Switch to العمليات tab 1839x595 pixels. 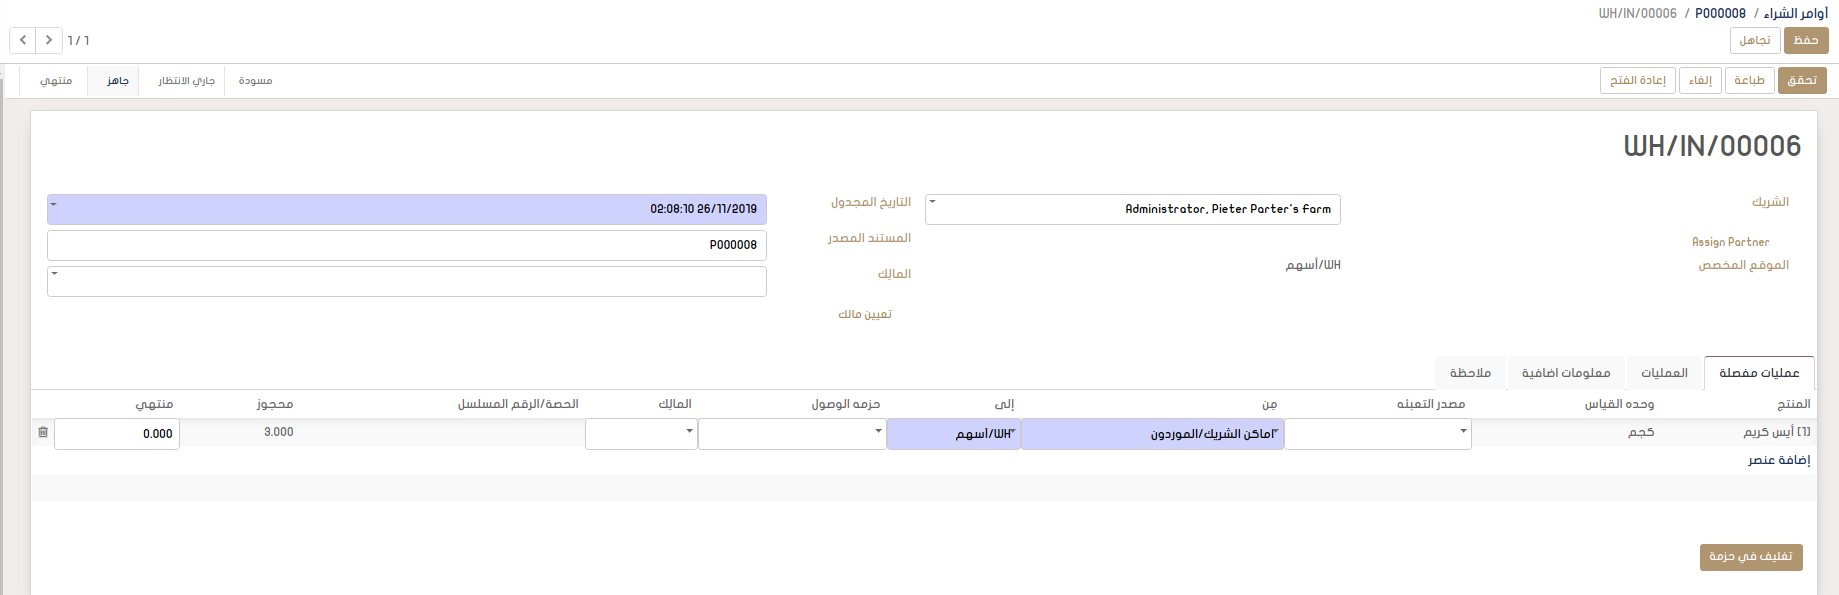[1664, 373]
